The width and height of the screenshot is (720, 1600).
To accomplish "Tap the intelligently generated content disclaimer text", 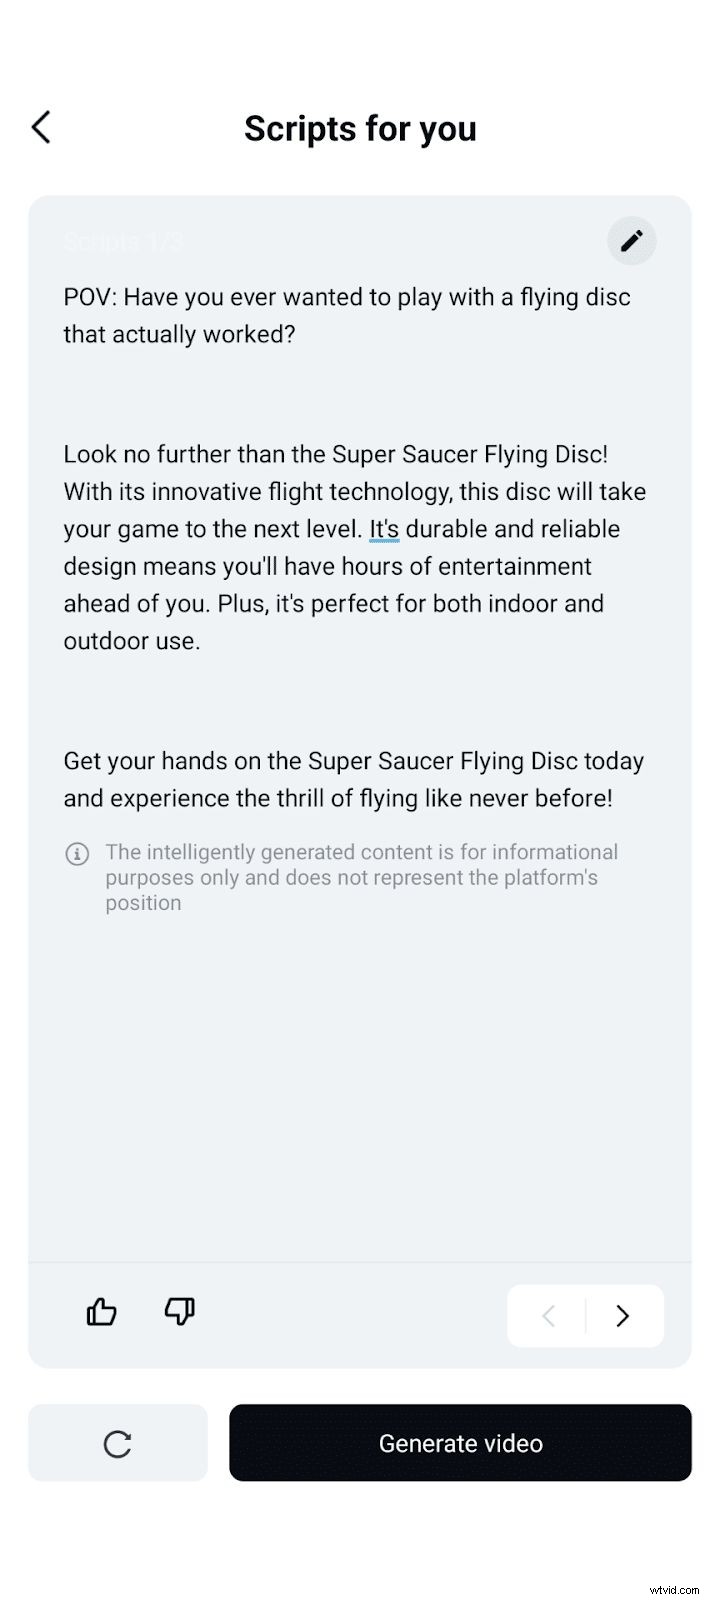I will [x=361, y=877].
